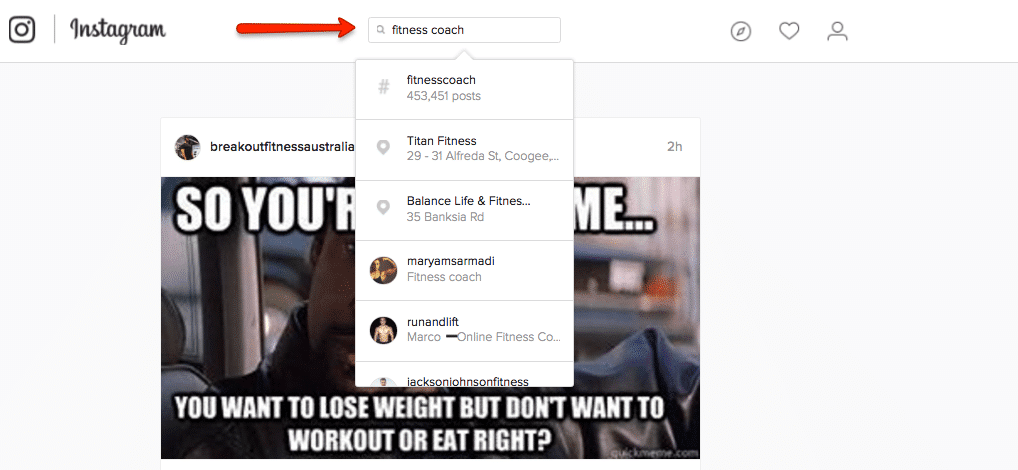Choose Balance Life & Fitness location result

pyautogui.click(x=464, y=210)
